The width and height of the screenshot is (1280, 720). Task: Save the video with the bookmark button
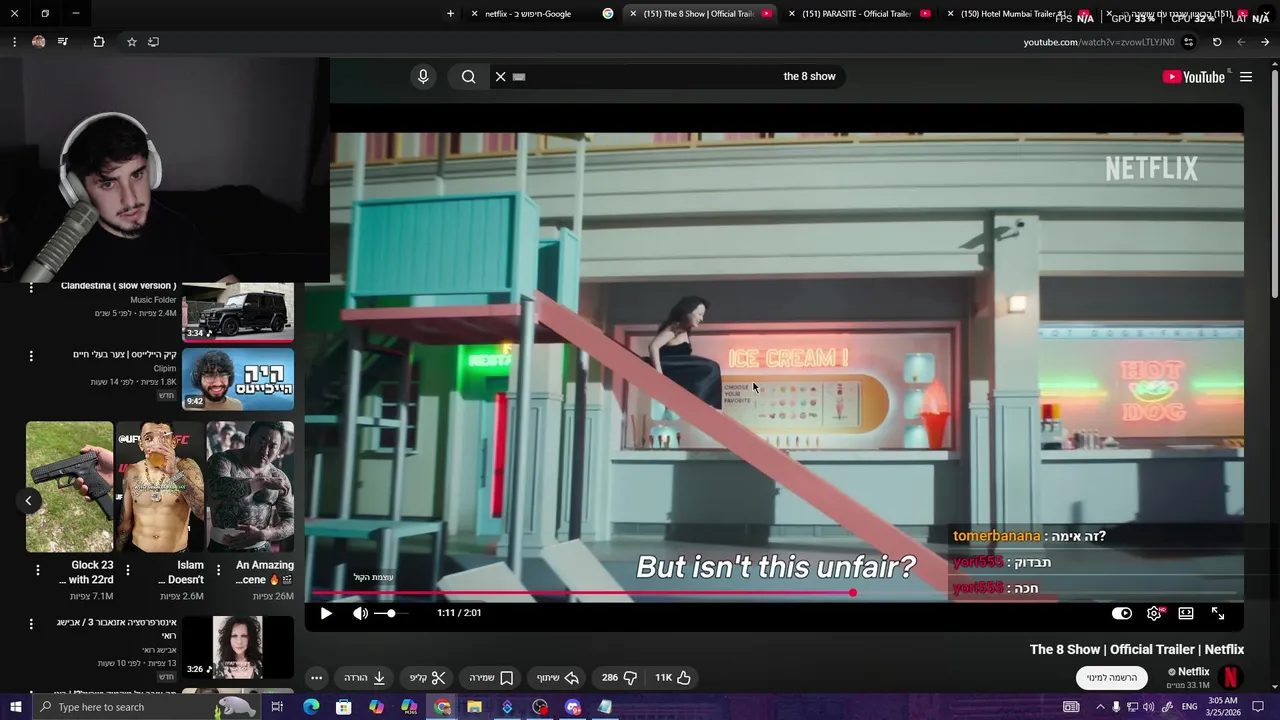click(491, 677)
